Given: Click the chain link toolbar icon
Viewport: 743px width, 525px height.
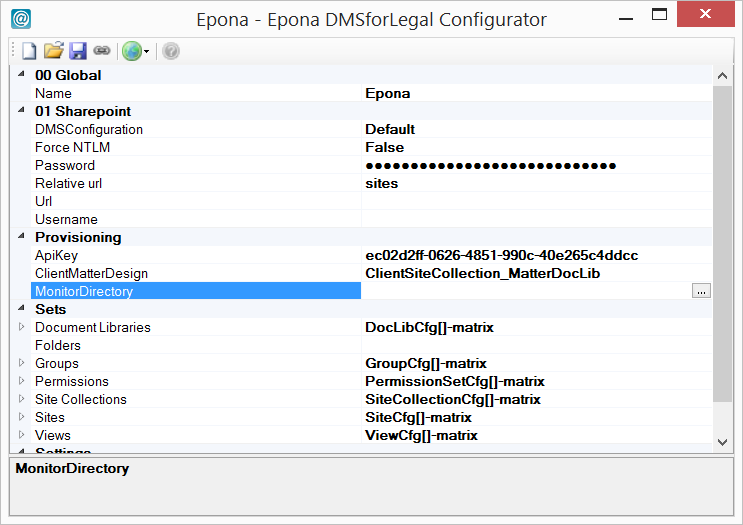Looking at the screenshot, I should tap(101, 50).
